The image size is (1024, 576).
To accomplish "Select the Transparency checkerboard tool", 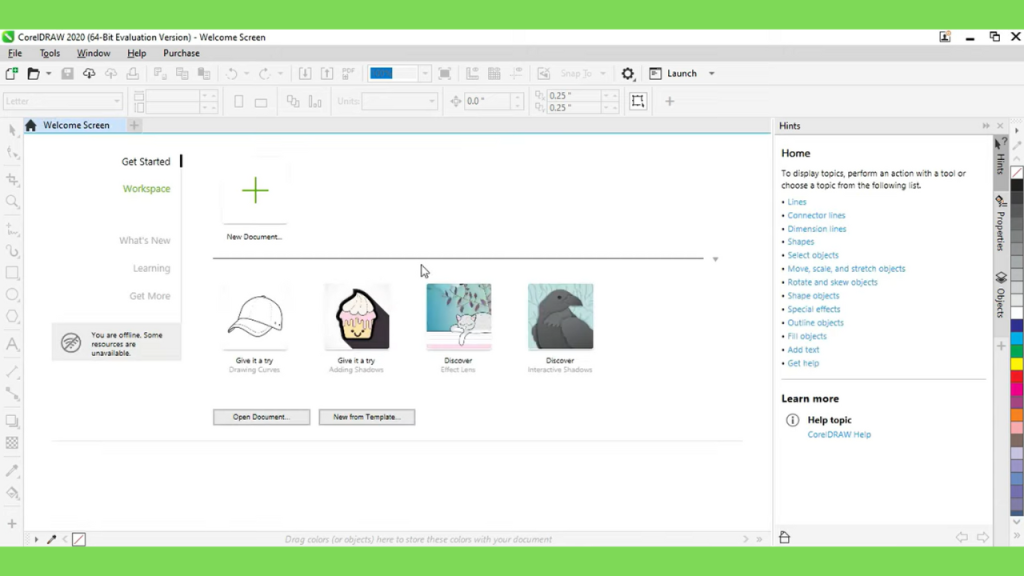I will click(x=12, y=443).
